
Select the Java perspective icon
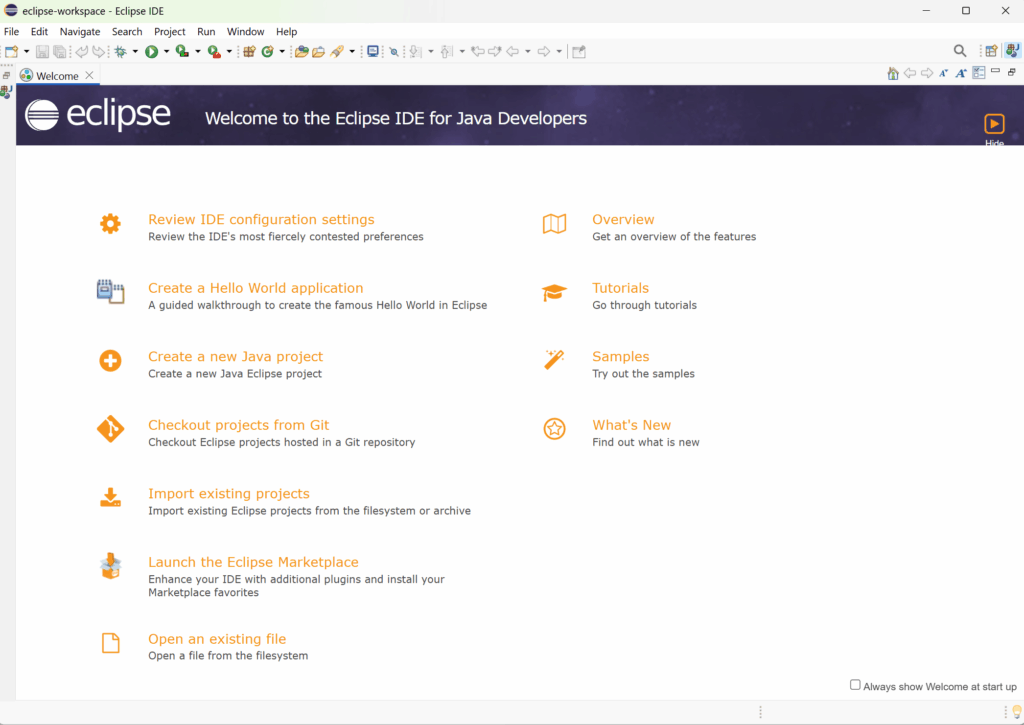click(x=1013, y=51)
